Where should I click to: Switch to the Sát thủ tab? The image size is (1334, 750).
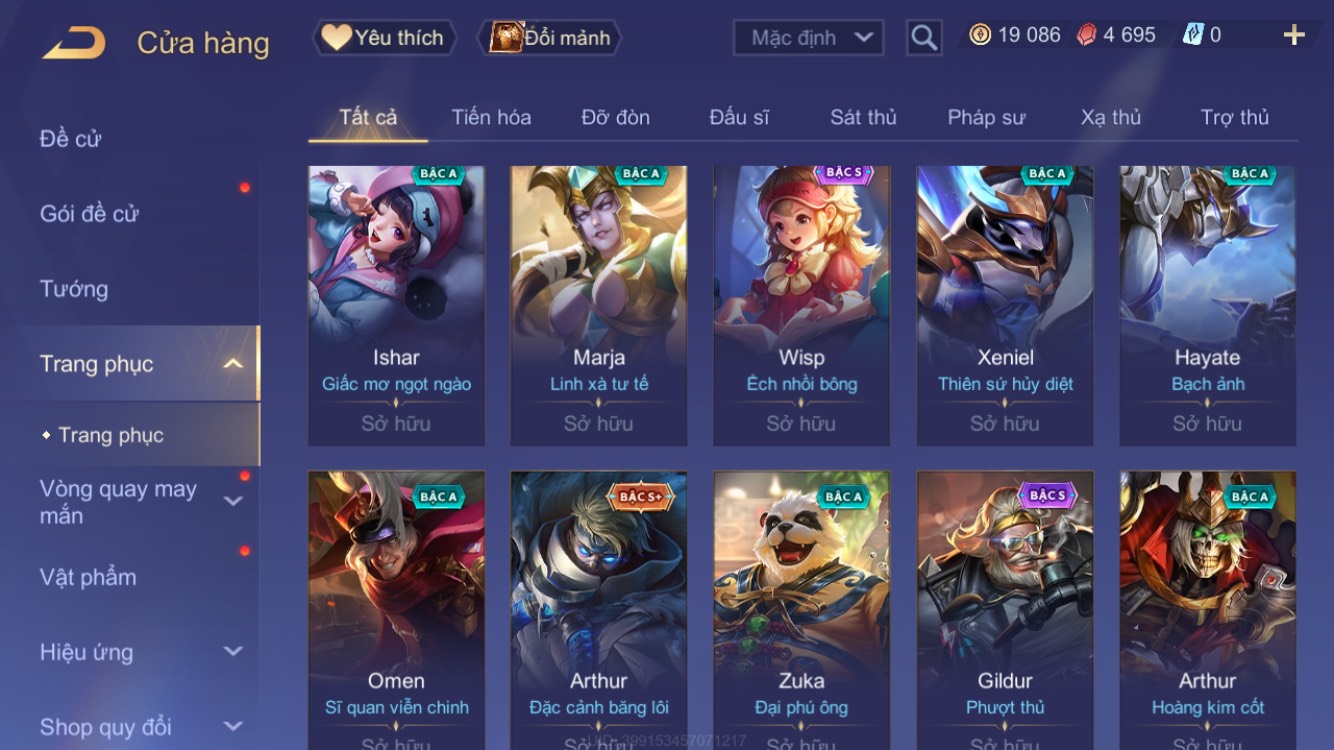[863, 117]
